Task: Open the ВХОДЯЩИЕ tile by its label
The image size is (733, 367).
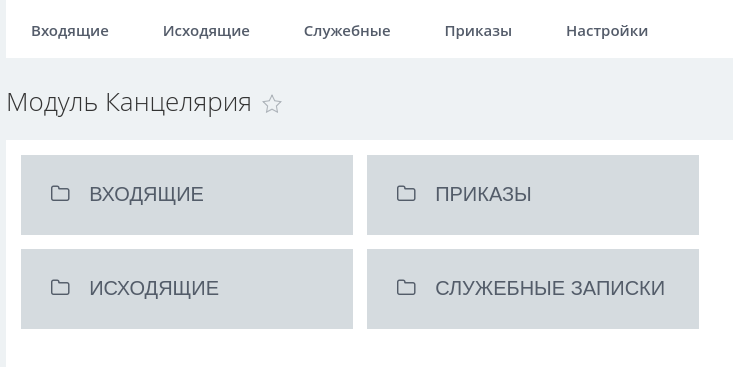Action: point(146,194)
